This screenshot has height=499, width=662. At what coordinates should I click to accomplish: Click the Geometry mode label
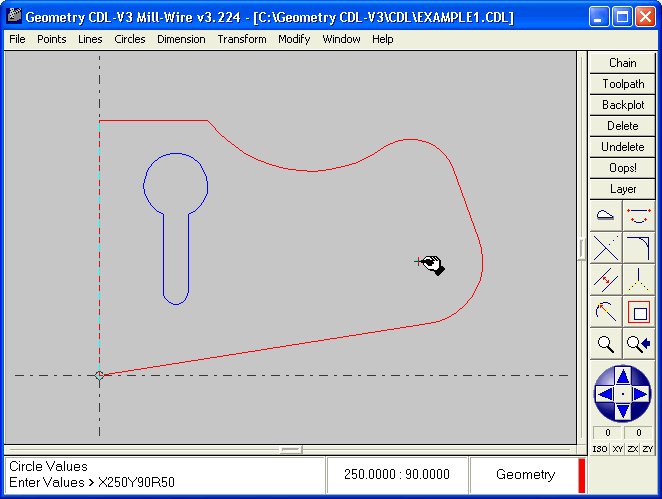(525, 475)
